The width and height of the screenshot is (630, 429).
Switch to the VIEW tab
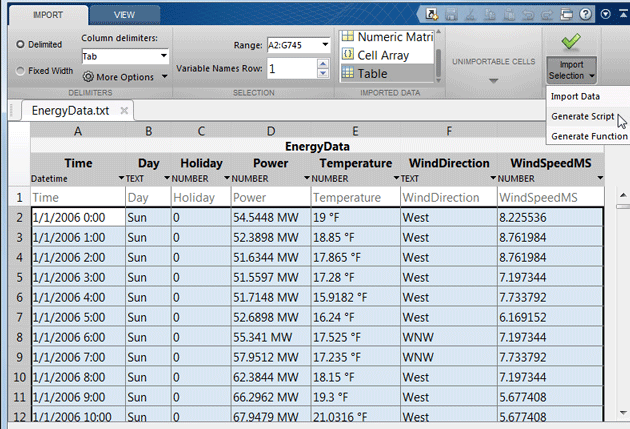[x=124, y=15]
